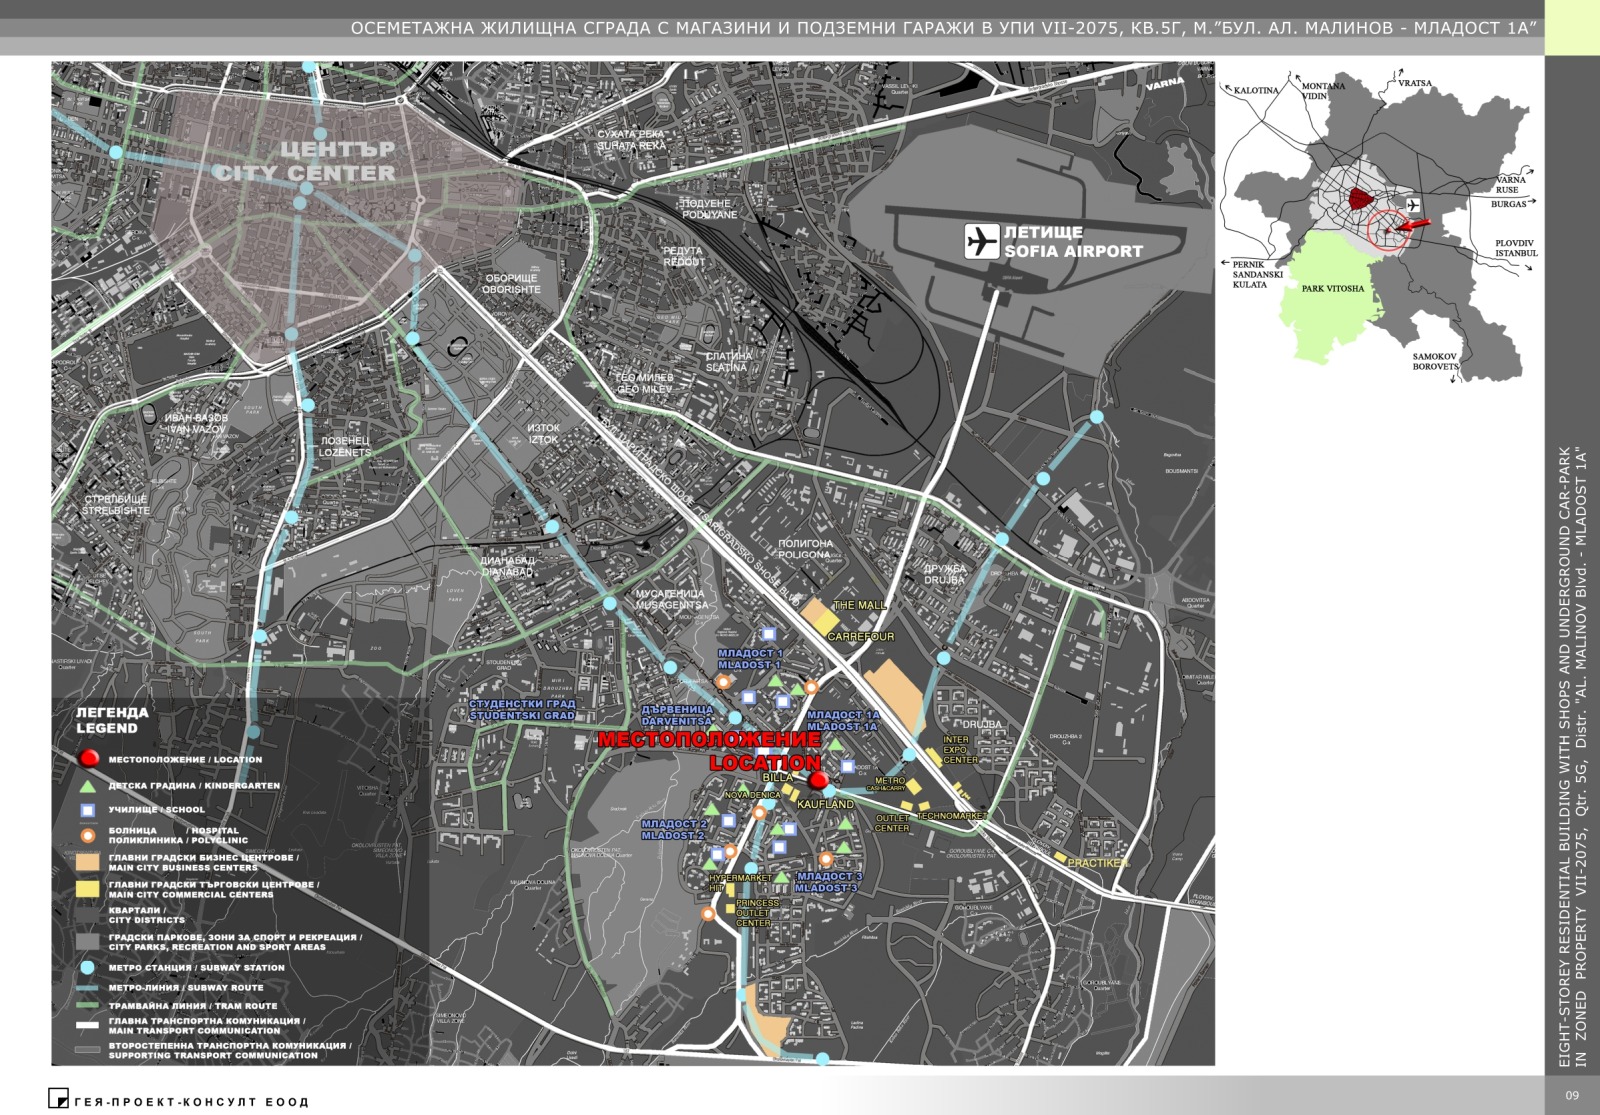
Task: Select the PRACTIKER store label
Action: (x=1098, y=863)
